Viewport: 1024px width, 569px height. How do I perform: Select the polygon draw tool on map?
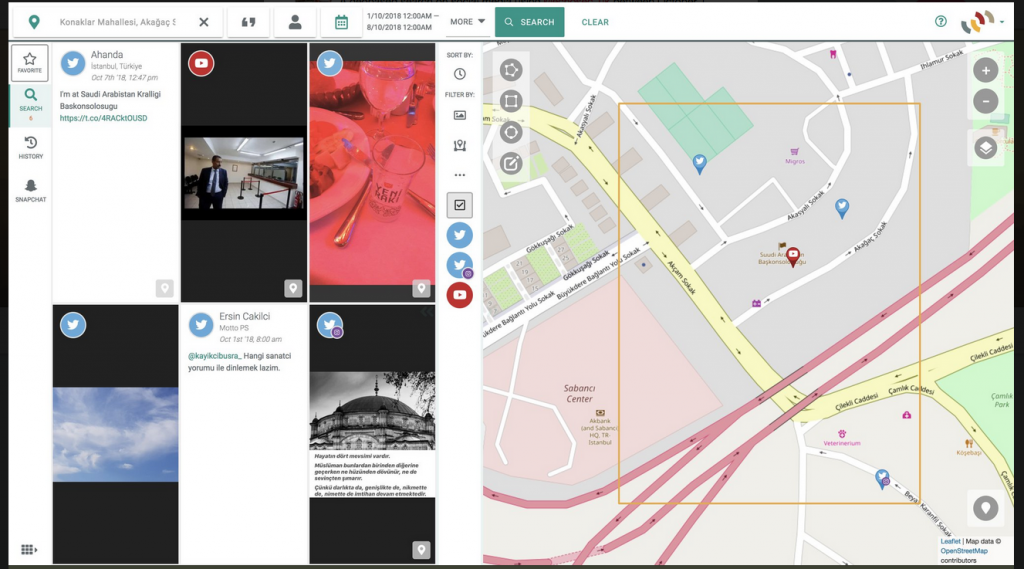tap(511, 70)
